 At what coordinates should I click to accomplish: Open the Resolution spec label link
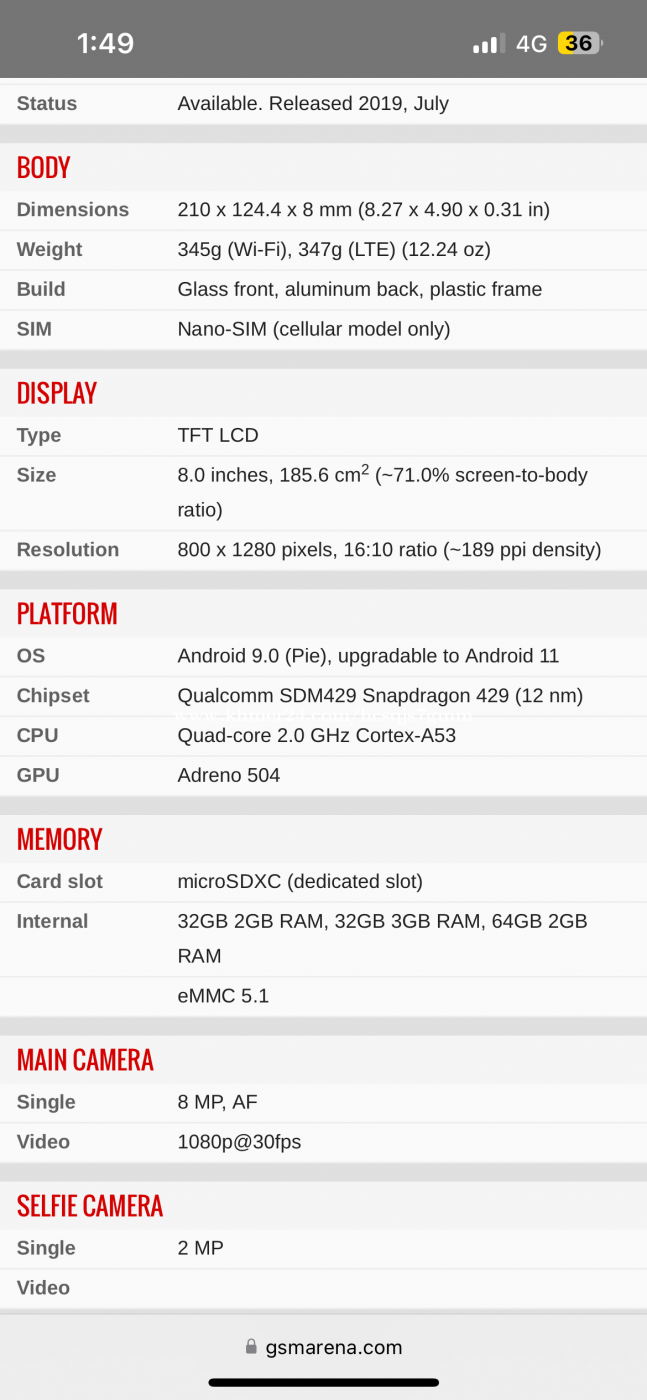pos(68,549)
